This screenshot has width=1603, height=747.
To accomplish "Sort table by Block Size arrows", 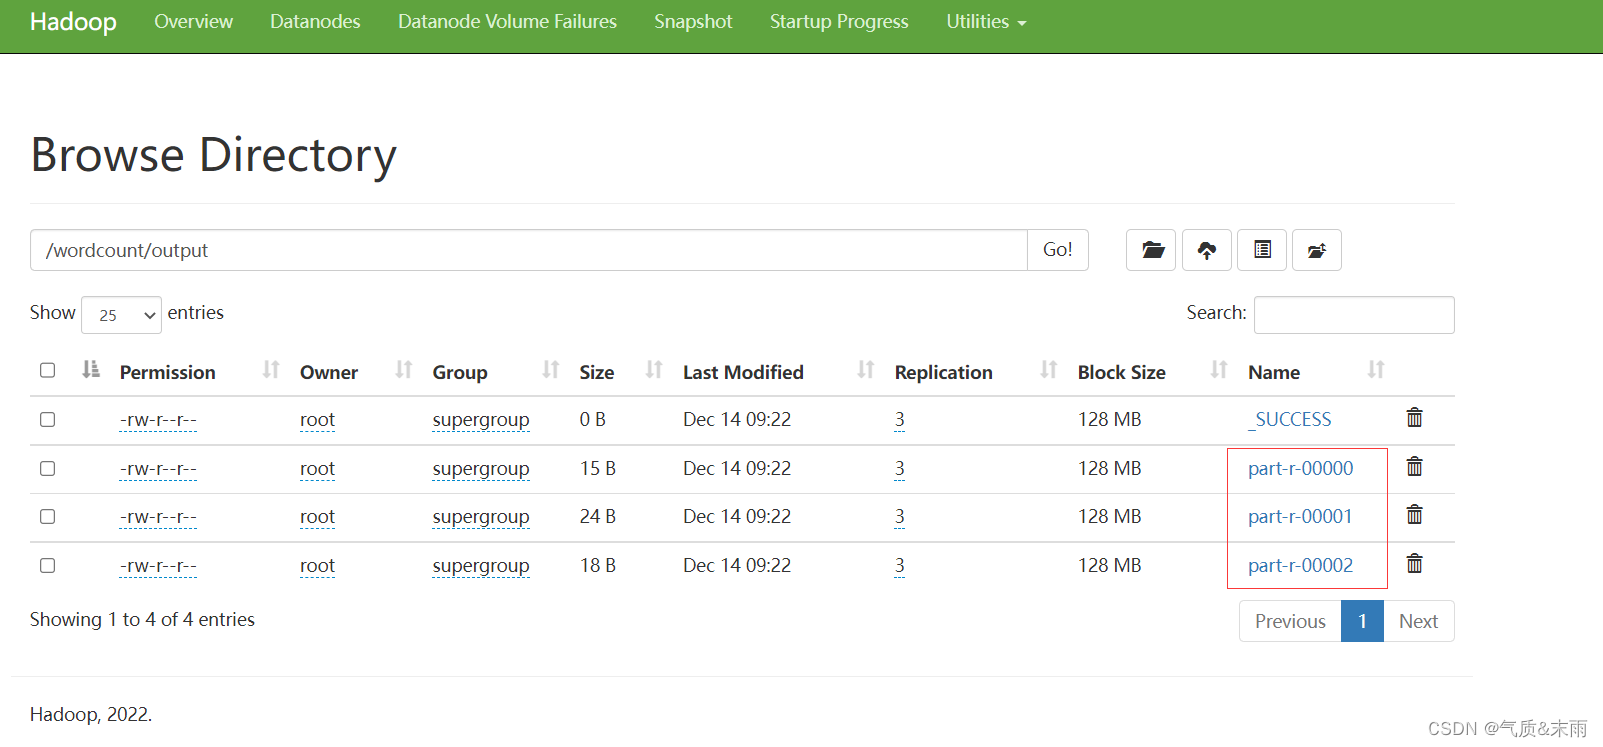I will point(1219,370).
